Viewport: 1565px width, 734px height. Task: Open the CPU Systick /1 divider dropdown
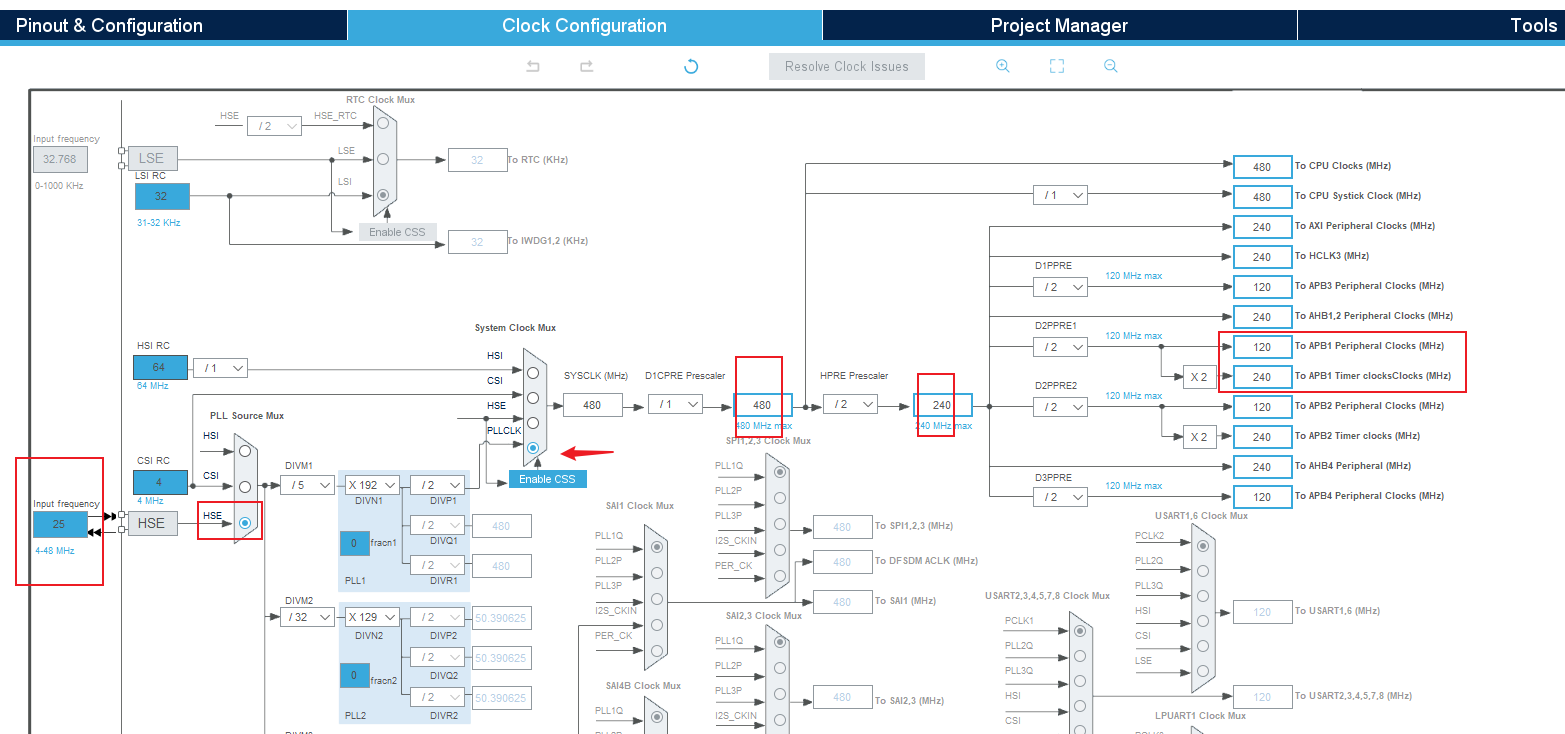pos(1060,196)
